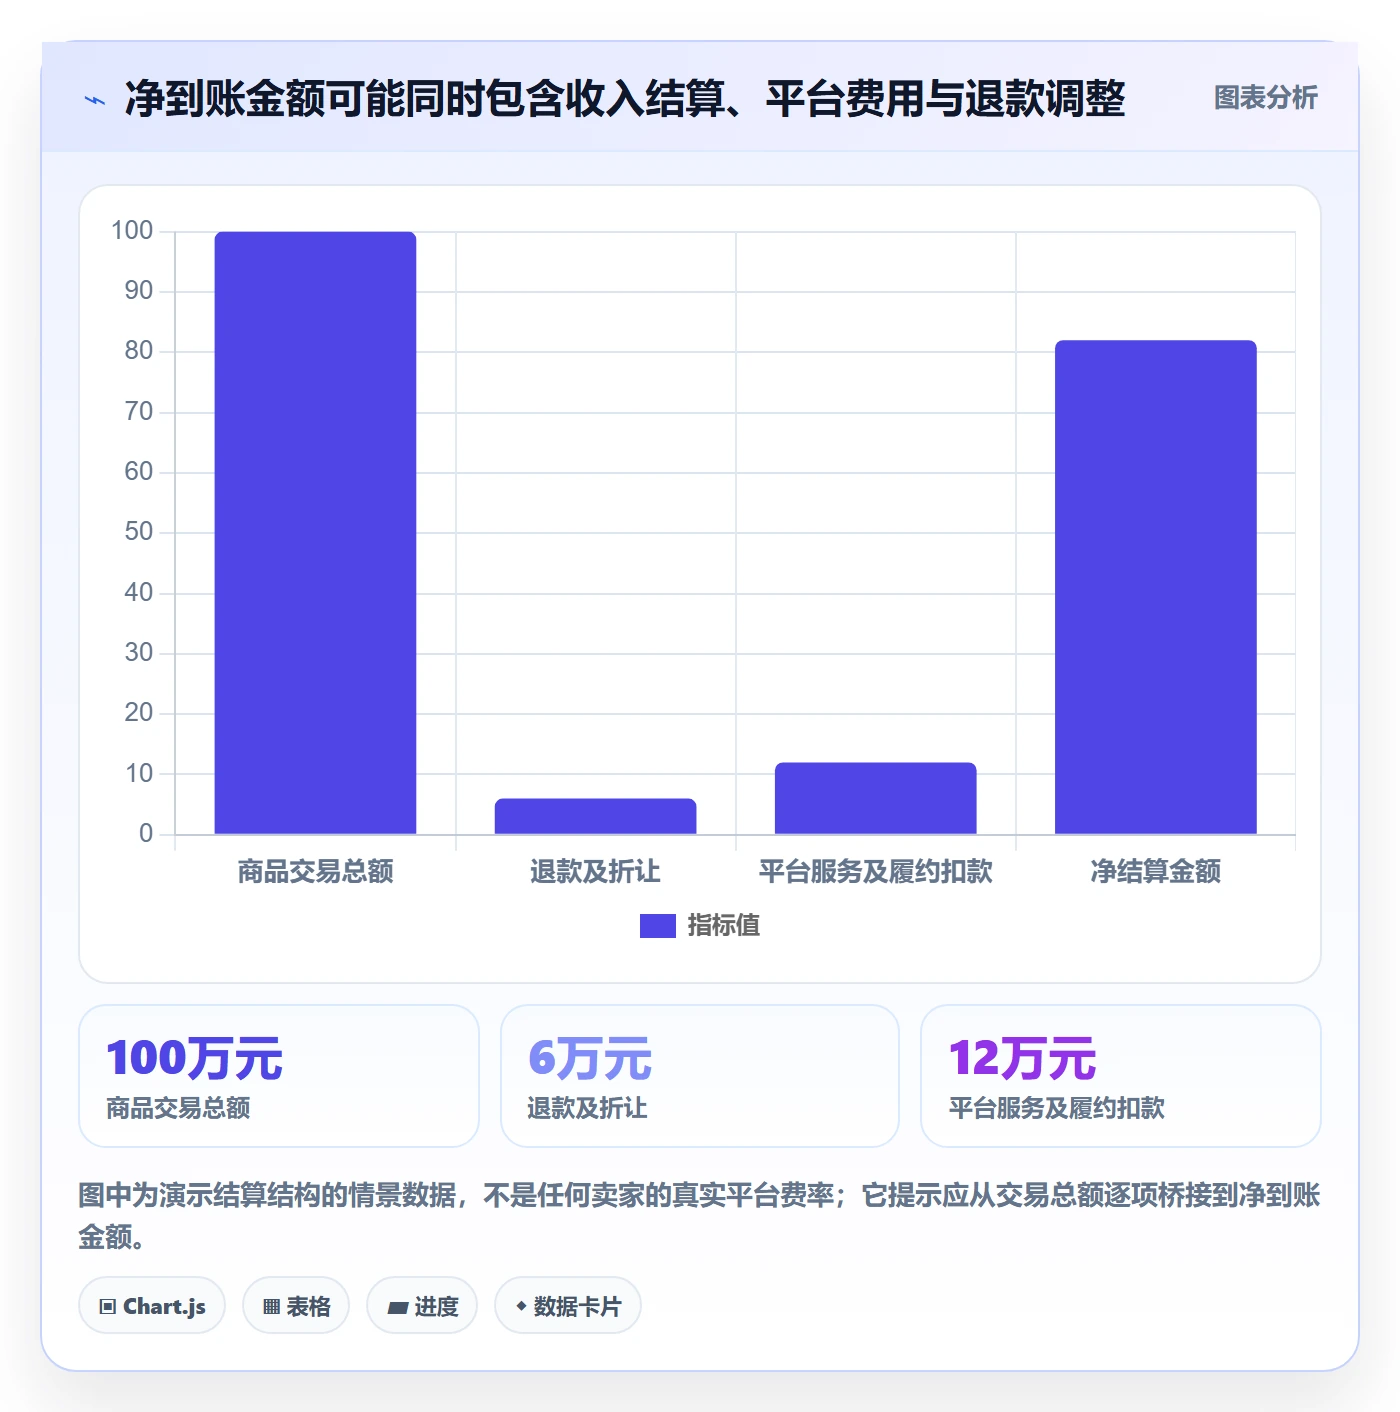The width and height of the screenshot is (1400, 1412).
Task: Click the description paragraph starting 图中为演示
Action: (700, 1215)
